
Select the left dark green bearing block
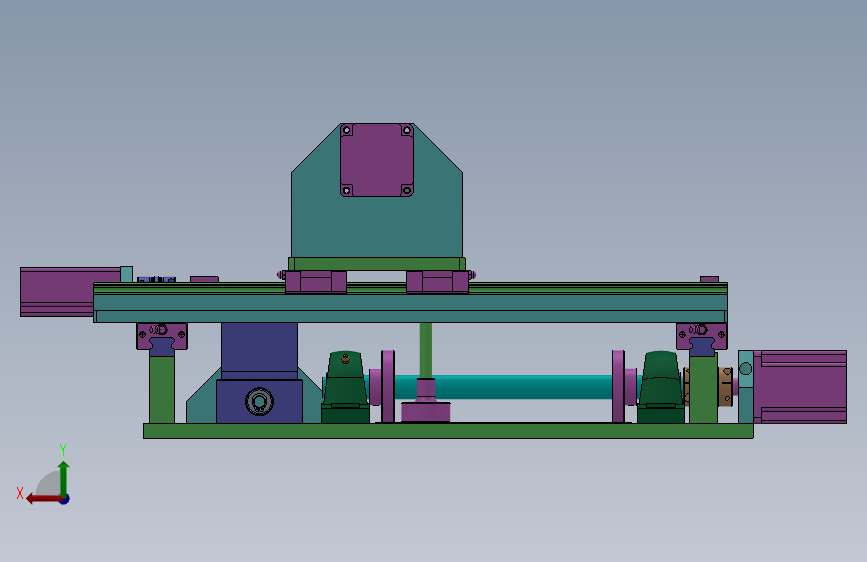345,387
